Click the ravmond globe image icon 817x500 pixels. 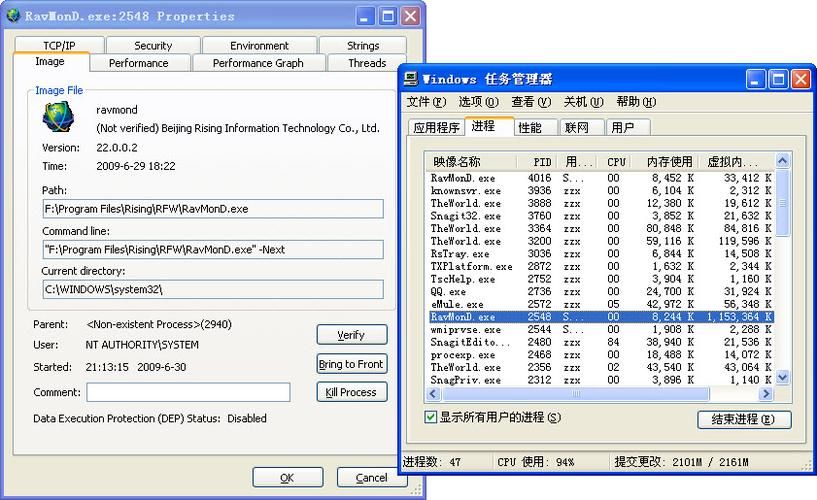tap(58, 117)
